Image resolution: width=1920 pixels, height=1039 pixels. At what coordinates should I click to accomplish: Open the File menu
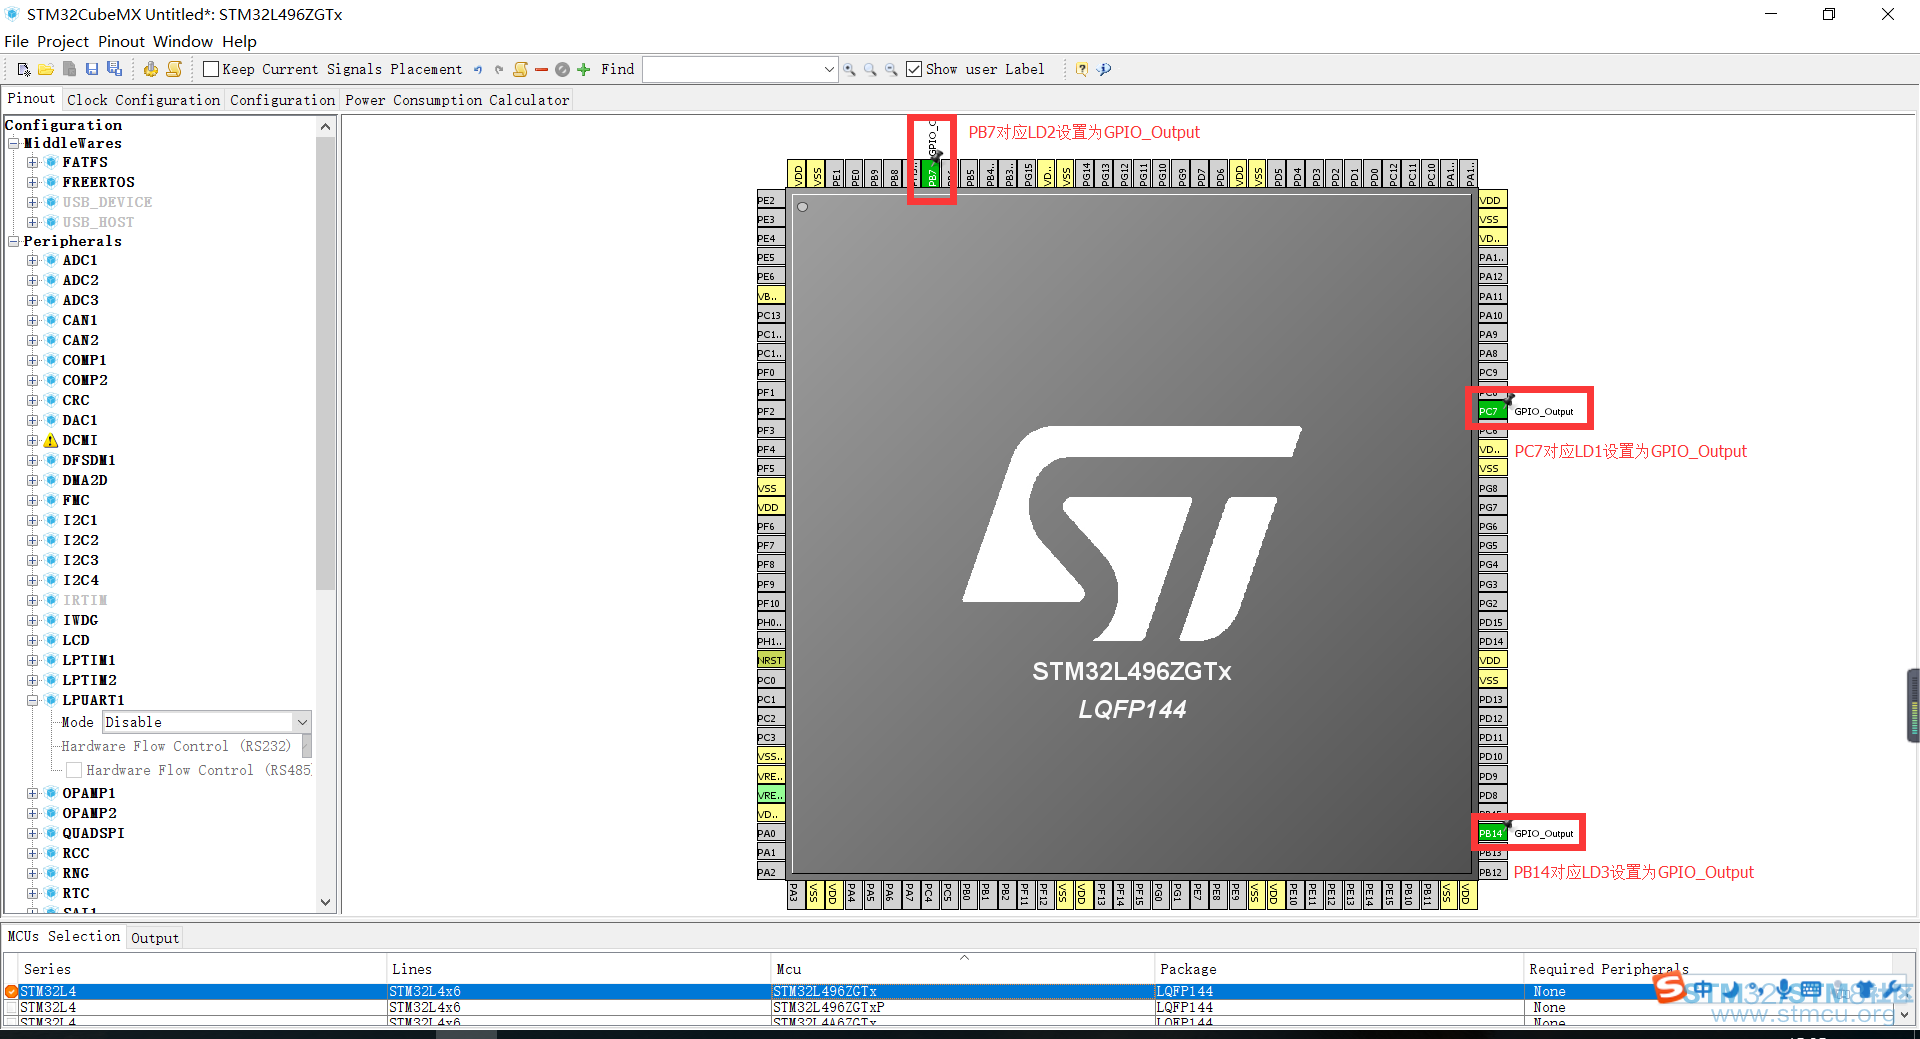click(x=16, y=41)
